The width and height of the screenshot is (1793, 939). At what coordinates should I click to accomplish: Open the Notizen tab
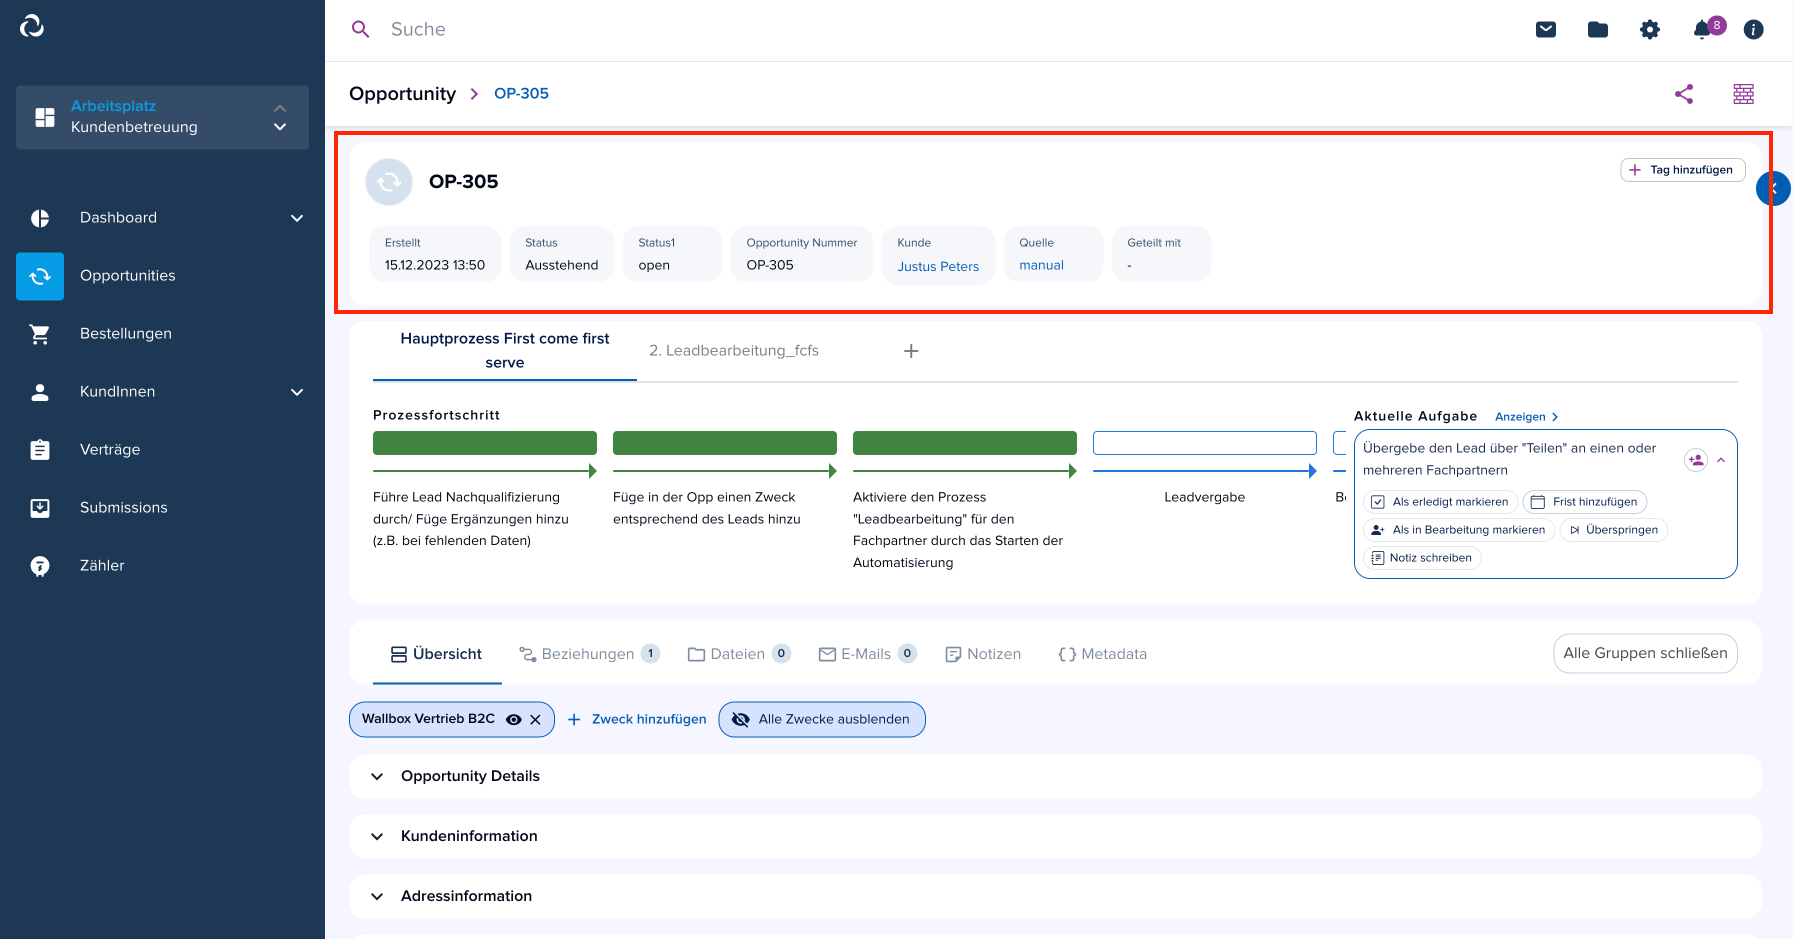coord(983,654)
